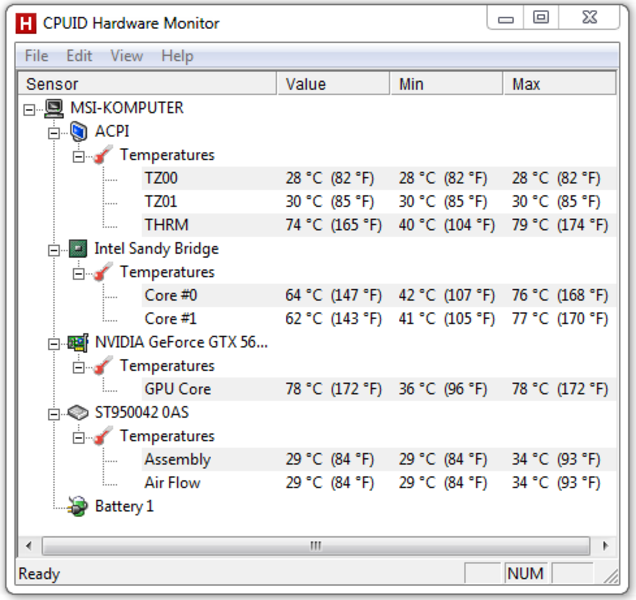Select the Battery 1 label

tap(124, 506)
